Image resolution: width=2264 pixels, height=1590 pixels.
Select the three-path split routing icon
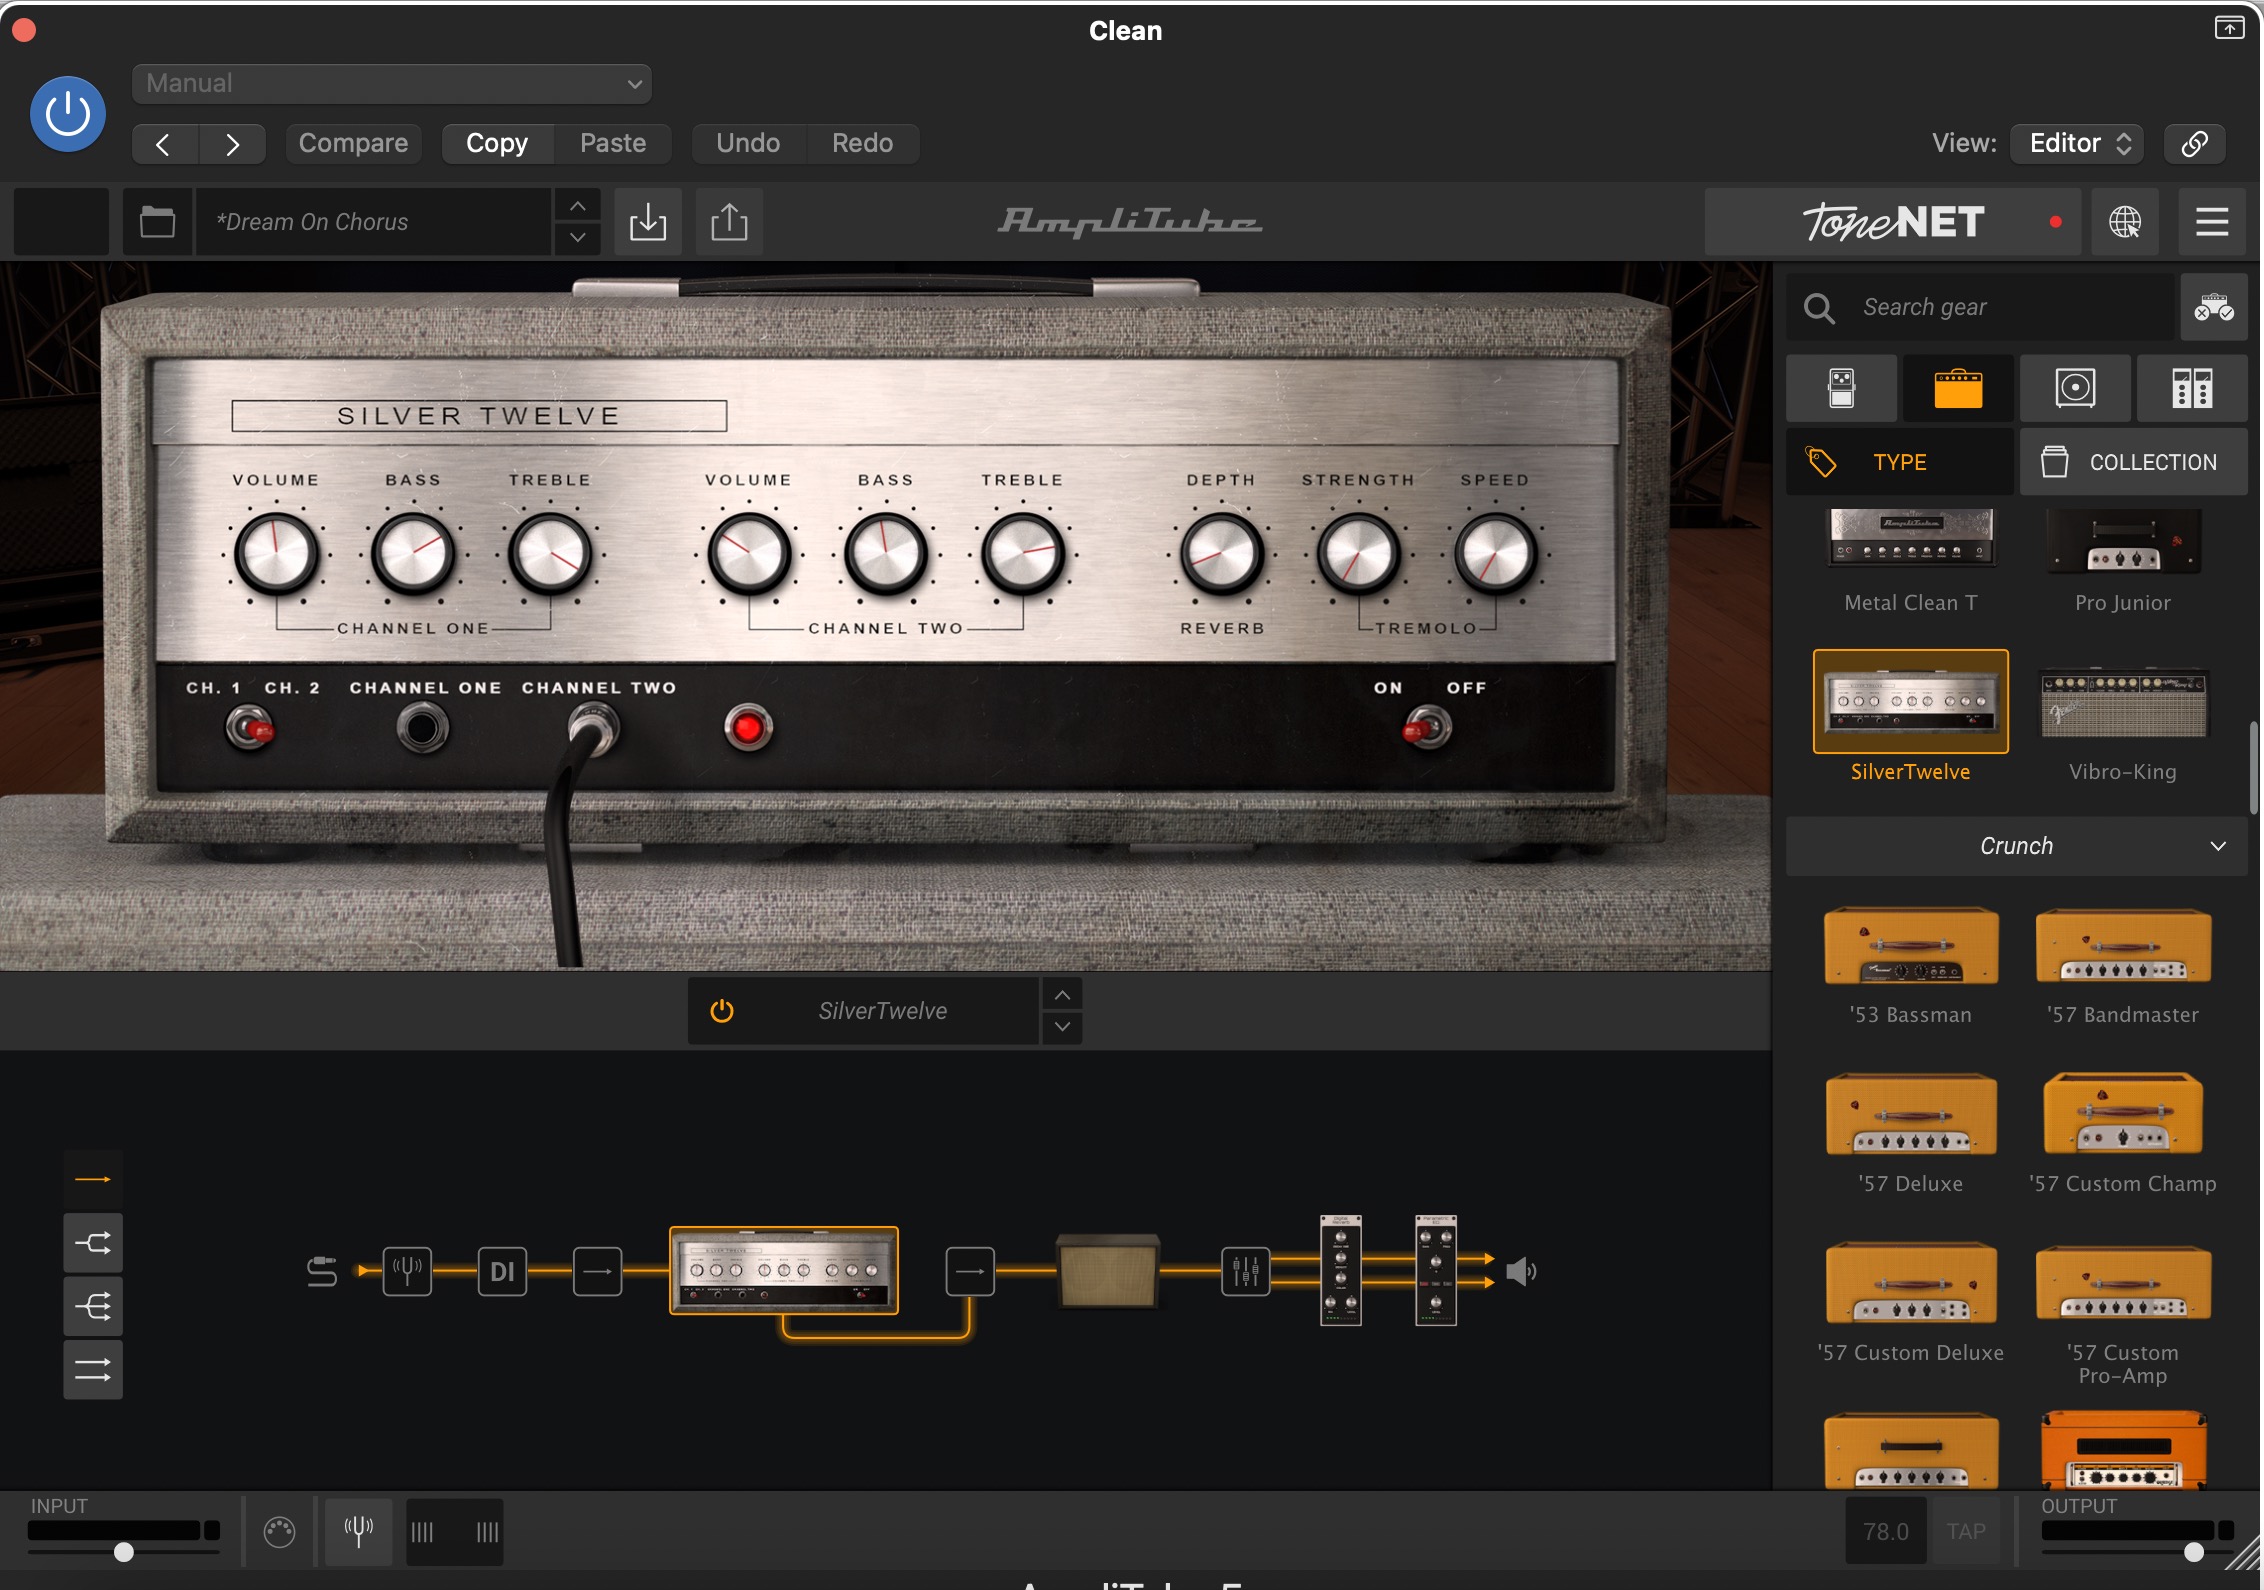(93, 1306)
